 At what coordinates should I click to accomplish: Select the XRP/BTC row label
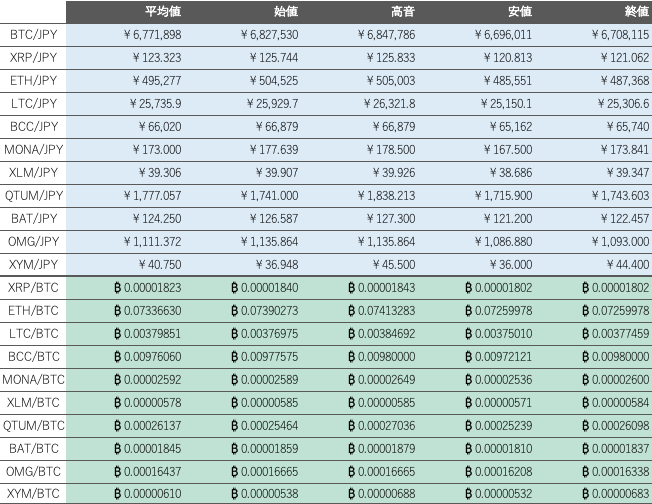(33, 287)
